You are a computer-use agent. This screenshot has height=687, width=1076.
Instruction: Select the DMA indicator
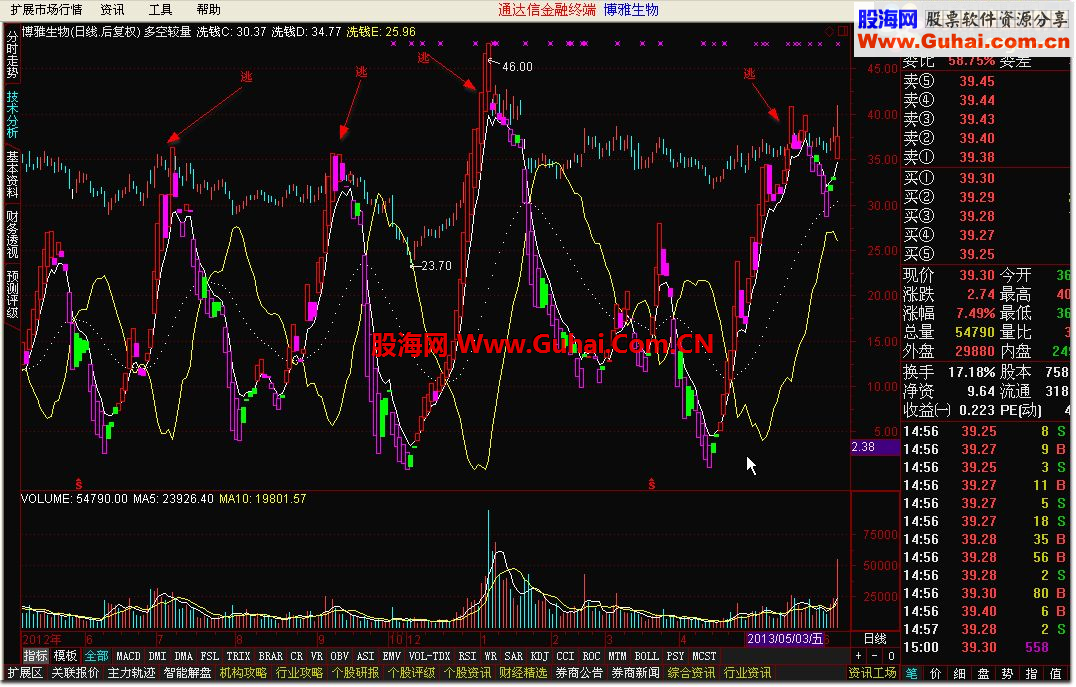pos(183,656)
